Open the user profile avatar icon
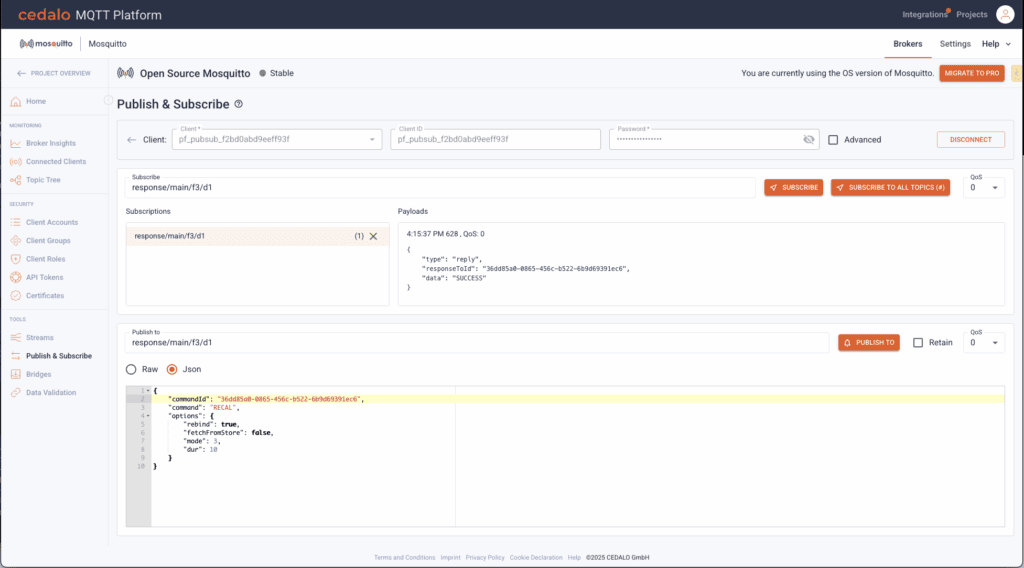The width and height of the screenshot is (1024, 568). tap(1005, 14)
